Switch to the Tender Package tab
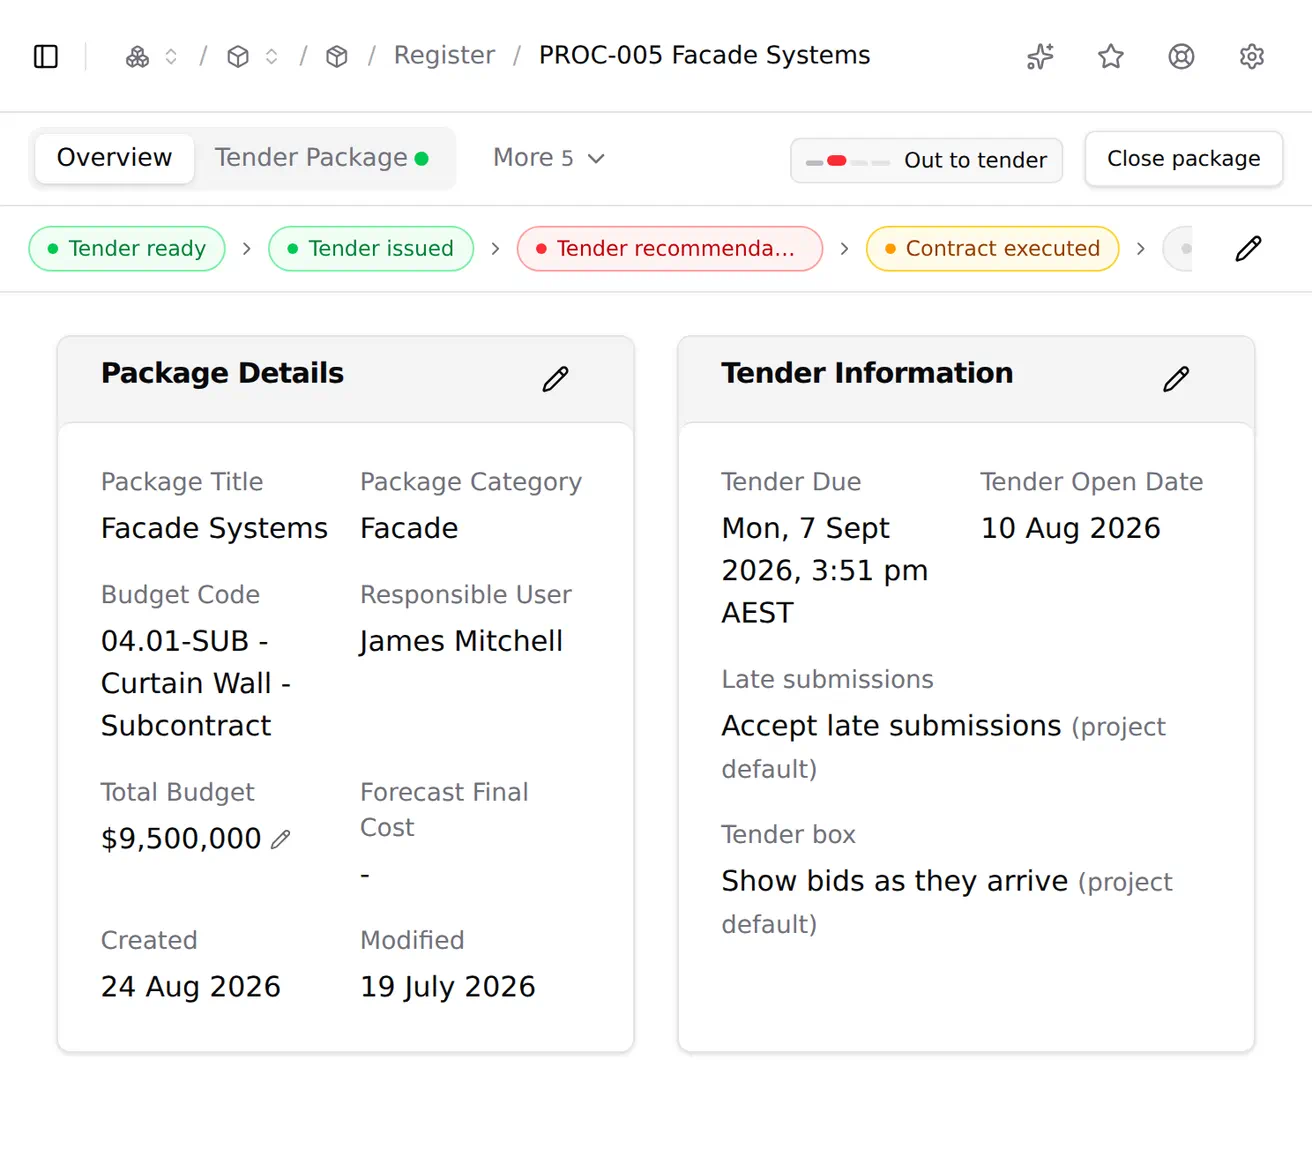This screenshot has width=1312, height=1164. click(x=321, y=158)
